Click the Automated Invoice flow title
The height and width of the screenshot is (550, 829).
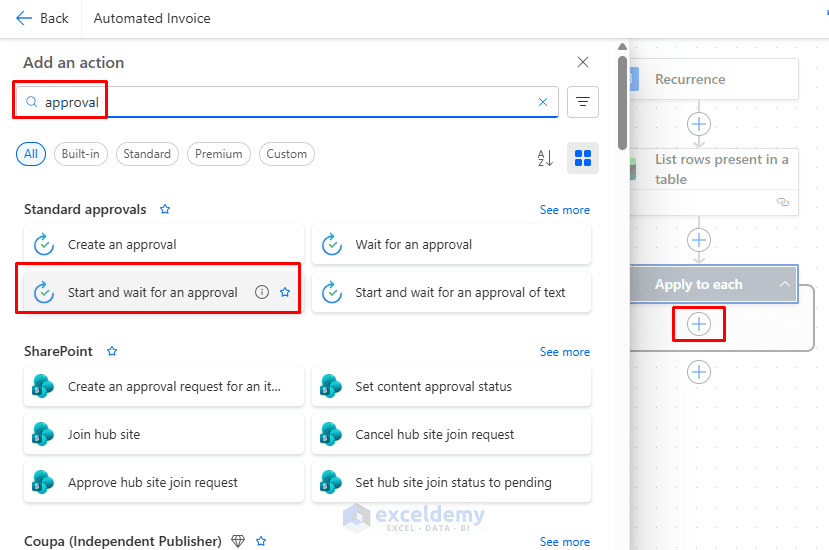152,19
